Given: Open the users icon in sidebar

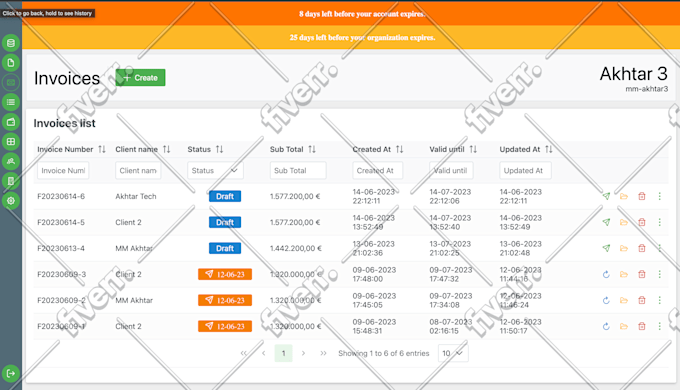Looking at the screenshot, I should point(11,161).
